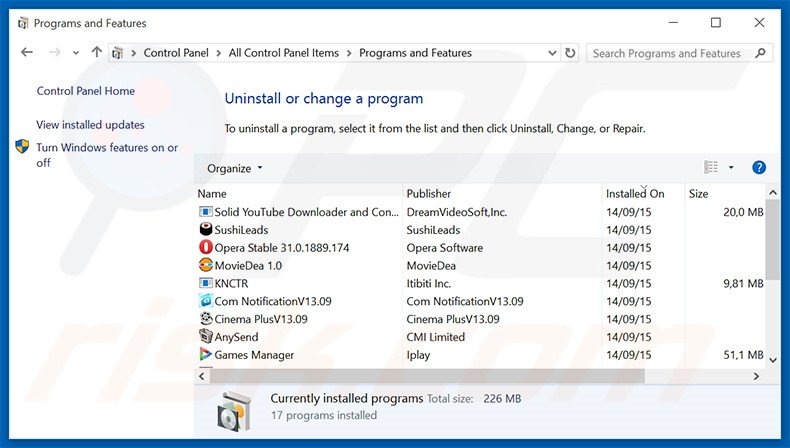Open the Organize dropdown menu
Viewport: 790px width, 448px height.
235,169
